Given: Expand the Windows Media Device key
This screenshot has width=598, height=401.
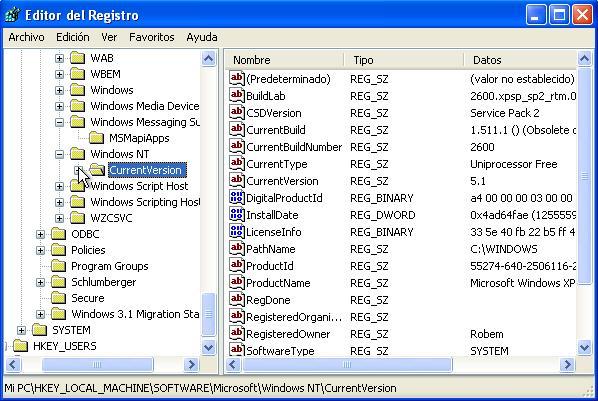Looking at the screenshot, I should 59,106.
